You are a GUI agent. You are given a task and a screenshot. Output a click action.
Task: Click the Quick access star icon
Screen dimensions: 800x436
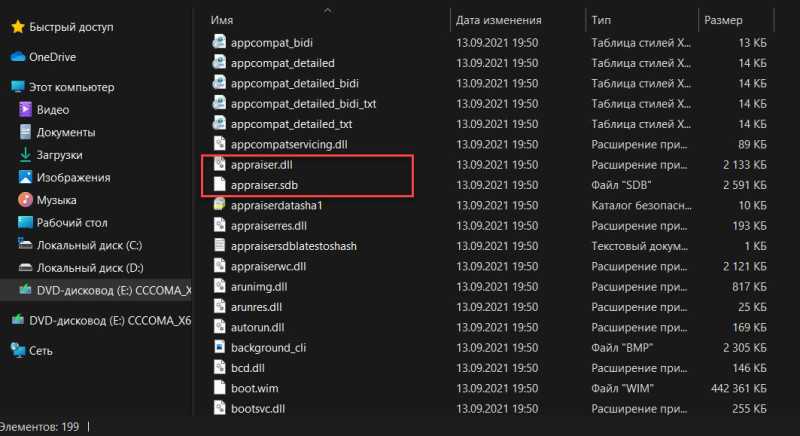point(18,27)
